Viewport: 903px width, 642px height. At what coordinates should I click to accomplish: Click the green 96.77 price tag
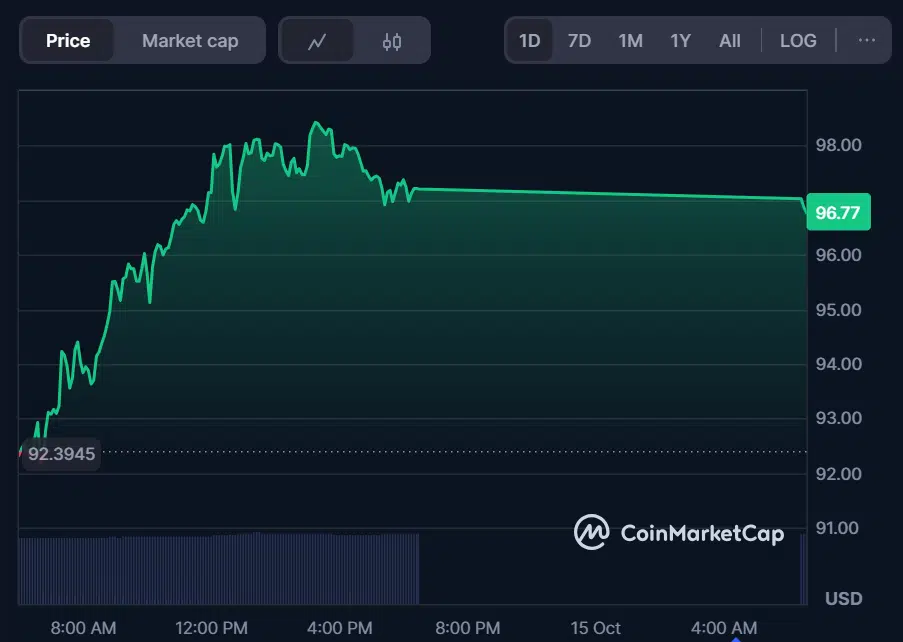click(838, 212)
